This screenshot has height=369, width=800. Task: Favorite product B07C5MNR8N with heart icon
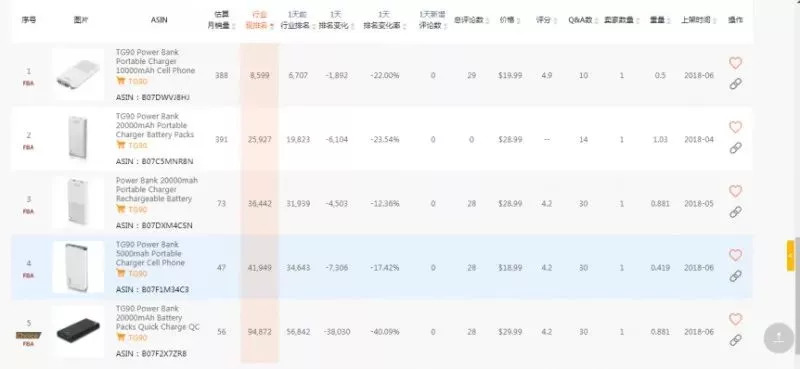click(x=735, y=127)
